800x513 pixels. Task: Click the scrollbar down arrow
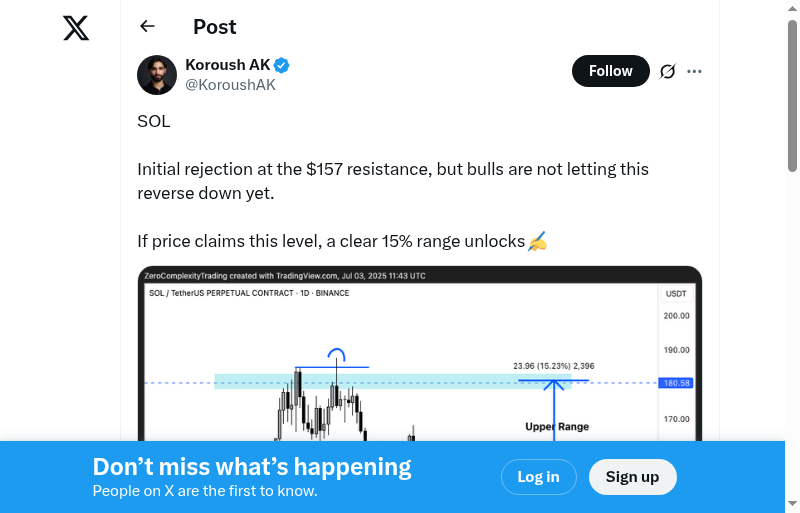click(x=792, y=504)
